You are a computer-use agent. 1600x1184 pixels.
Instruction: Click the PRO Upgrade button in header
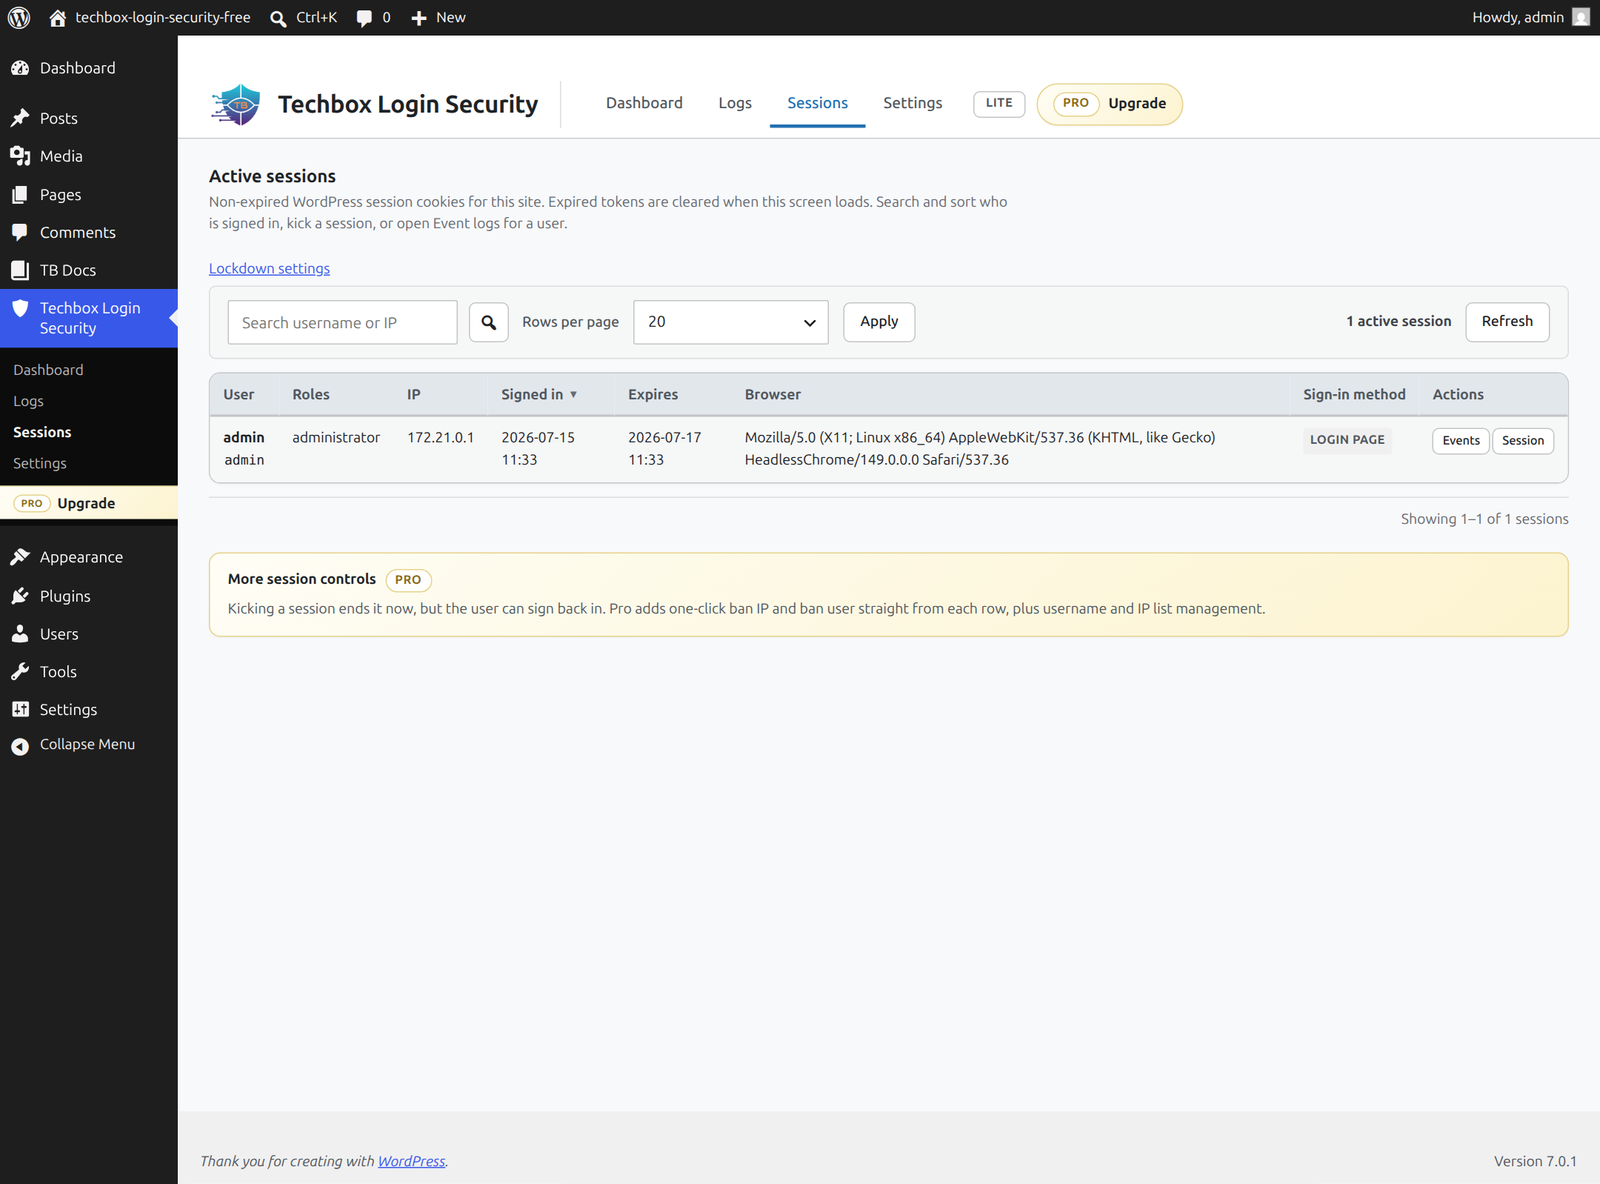1110,104
